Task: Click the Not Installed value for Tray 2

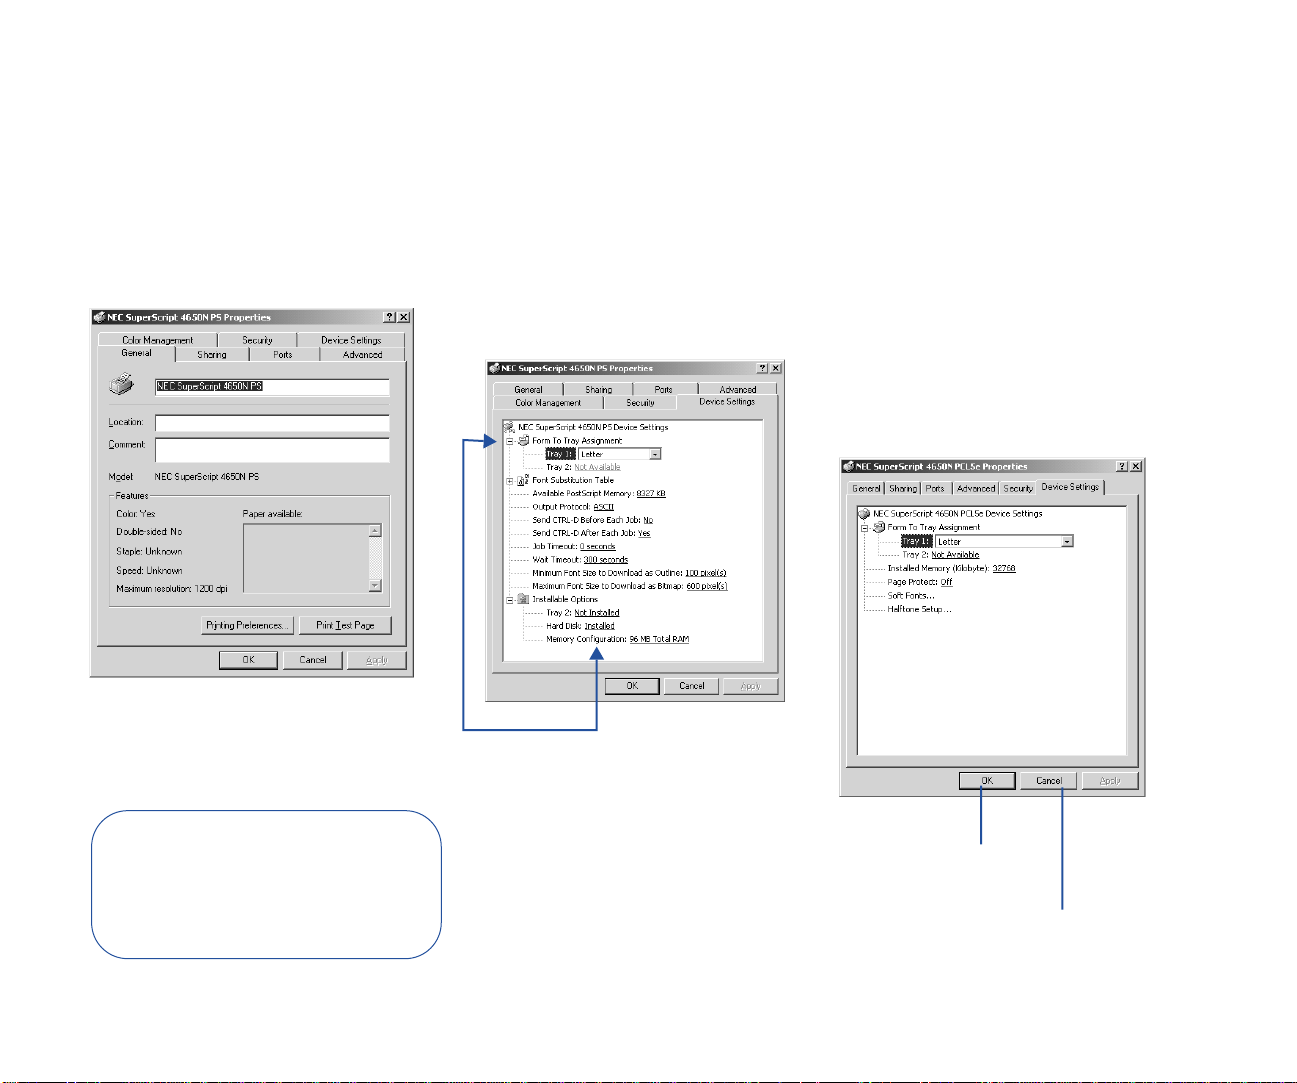Action: [597, 613]
